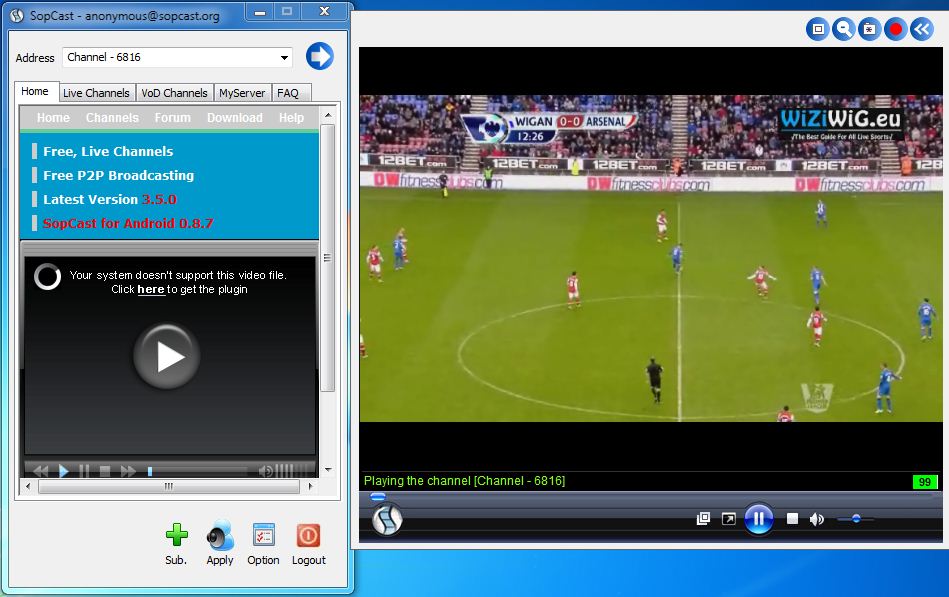Click the 'SopCast for Android 0.8.7' link
Image resolution: width=949 pixels, height=597 pixels.
tap(128, 223)
